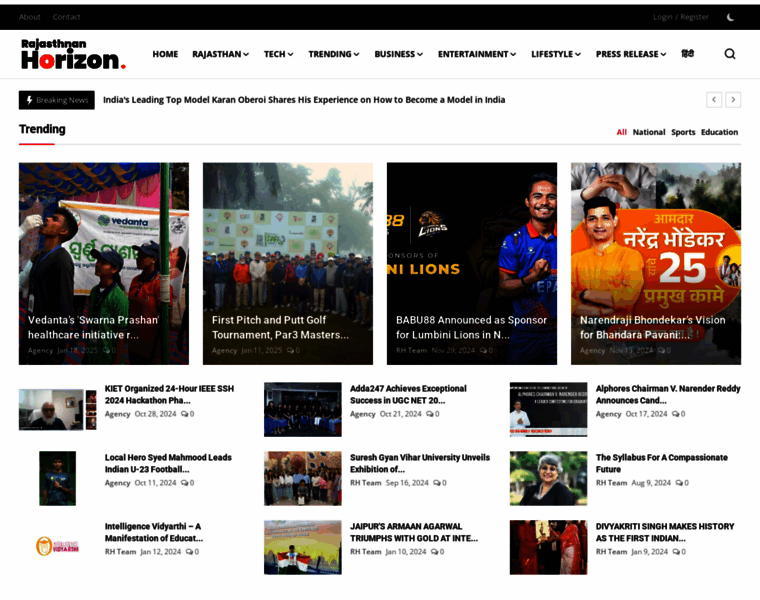The image size is (760, 600).
Task: Open The Syllabus For A Compassionate Future
Action: tap(662, 463)
